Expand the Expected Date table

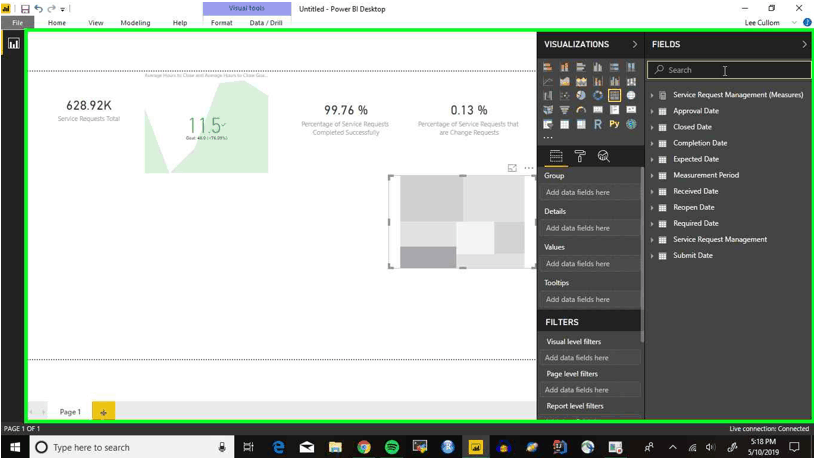point(652,160)
